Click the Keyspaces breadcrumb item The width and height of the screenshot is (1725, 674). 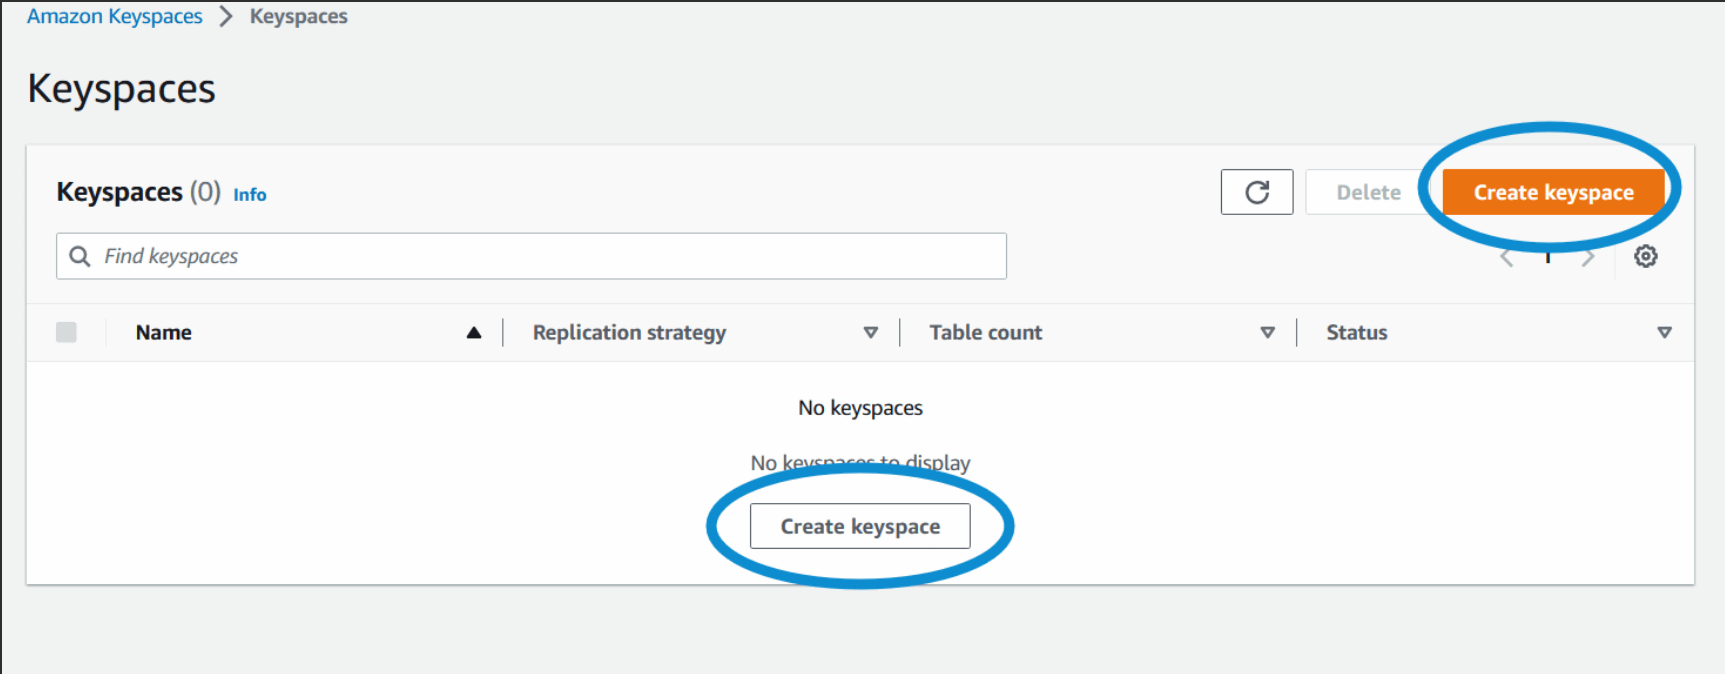[x=299, y=16]
